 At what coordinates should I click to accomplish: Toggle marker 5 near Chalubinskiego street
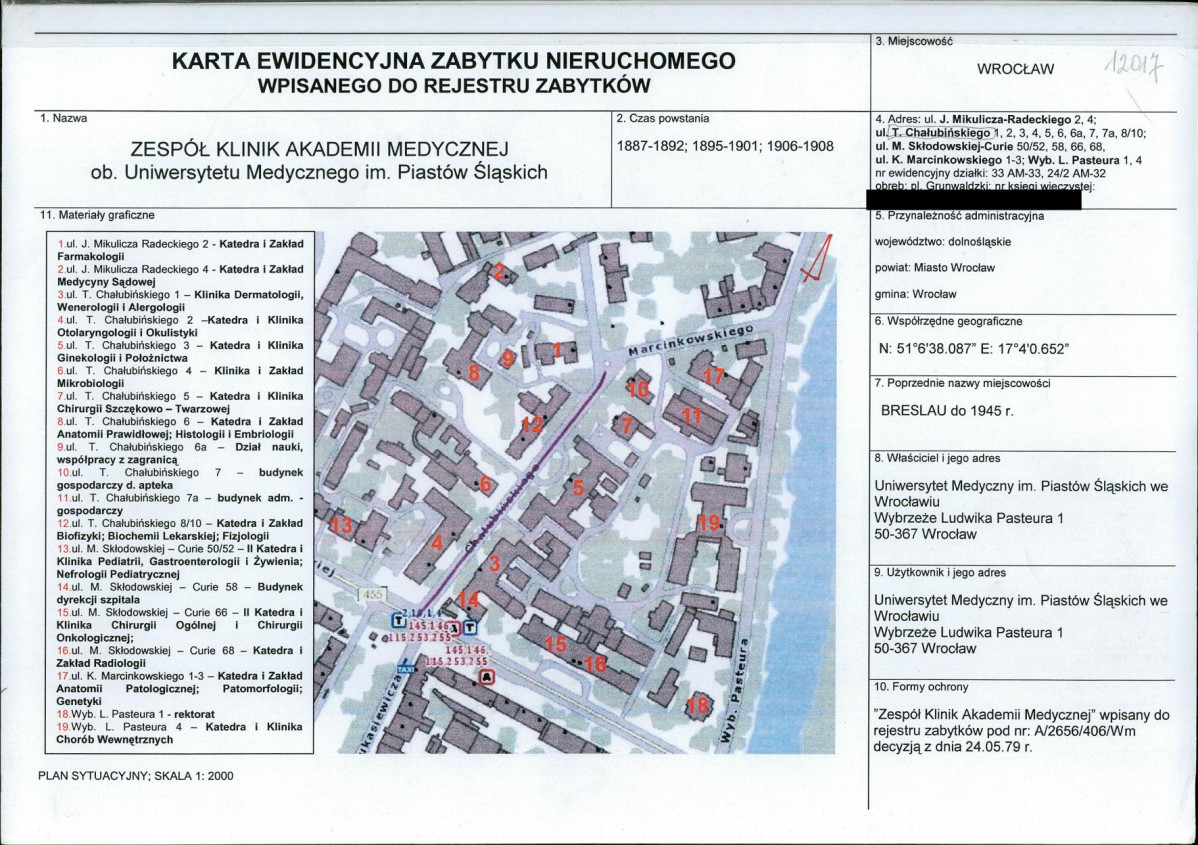[578, 487]
